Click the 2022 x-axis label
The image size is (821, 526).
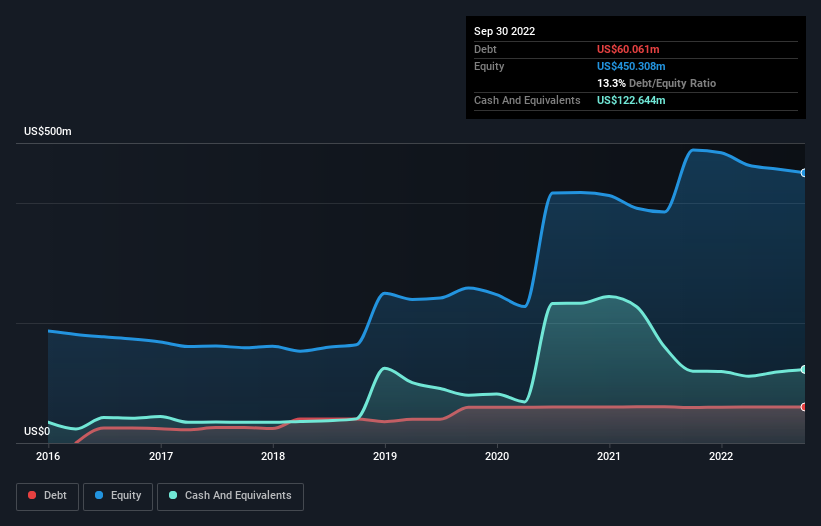tap(721, 456)
